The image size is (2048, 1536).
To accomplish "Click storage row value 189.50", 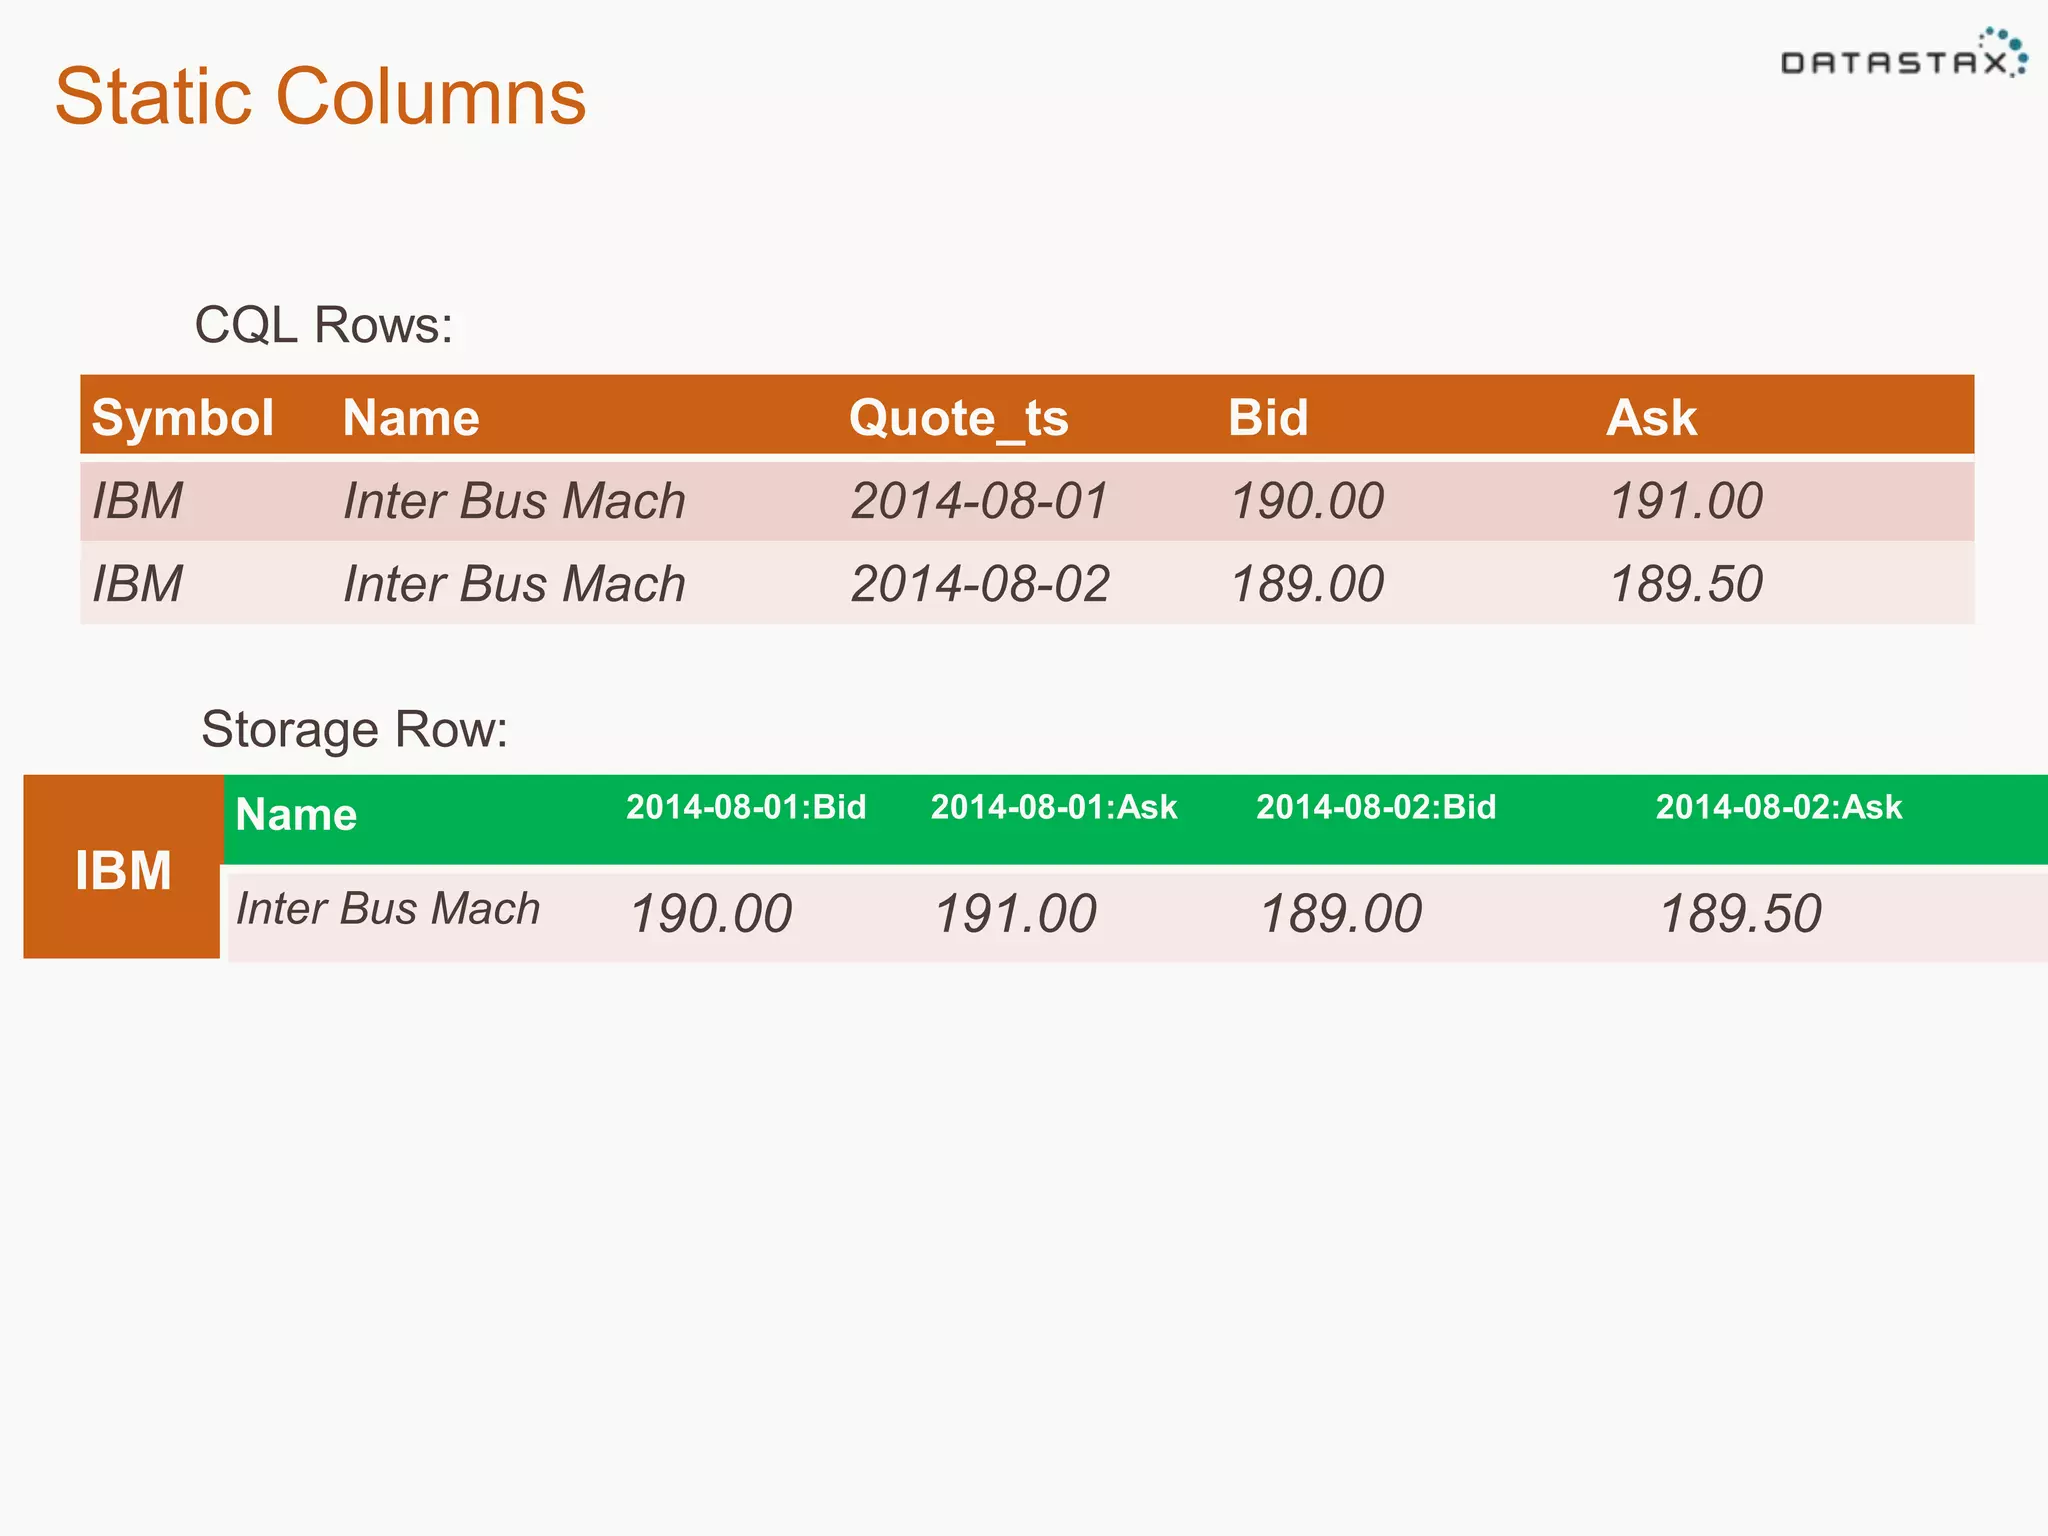I will (x=1741, y=914).
